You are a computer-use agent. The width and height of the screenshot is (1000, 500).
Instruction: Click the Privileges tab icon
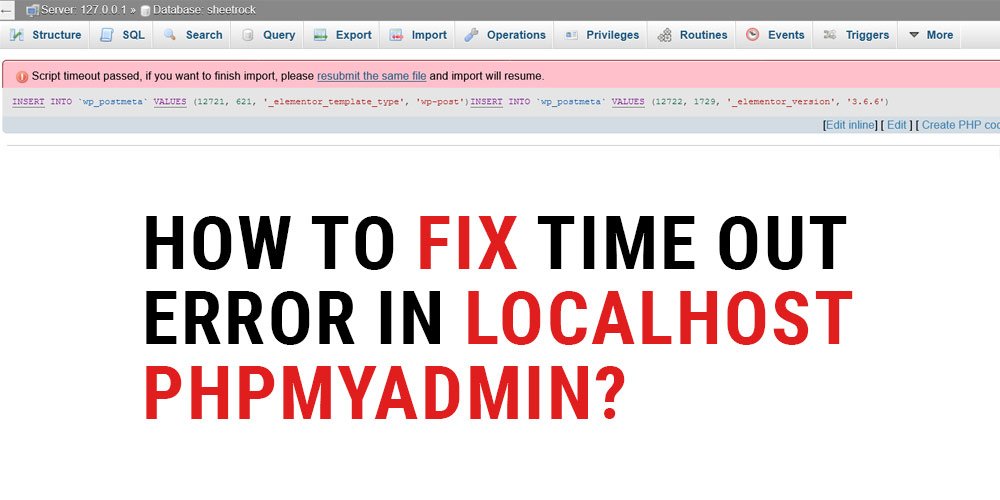point(571,35)
